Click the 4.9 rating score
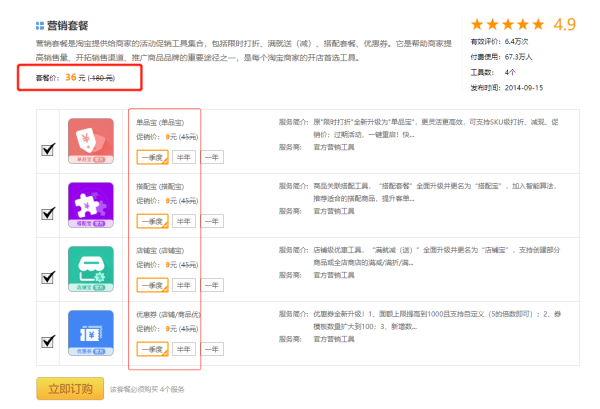Screen dimensions: 600x409 564,24
